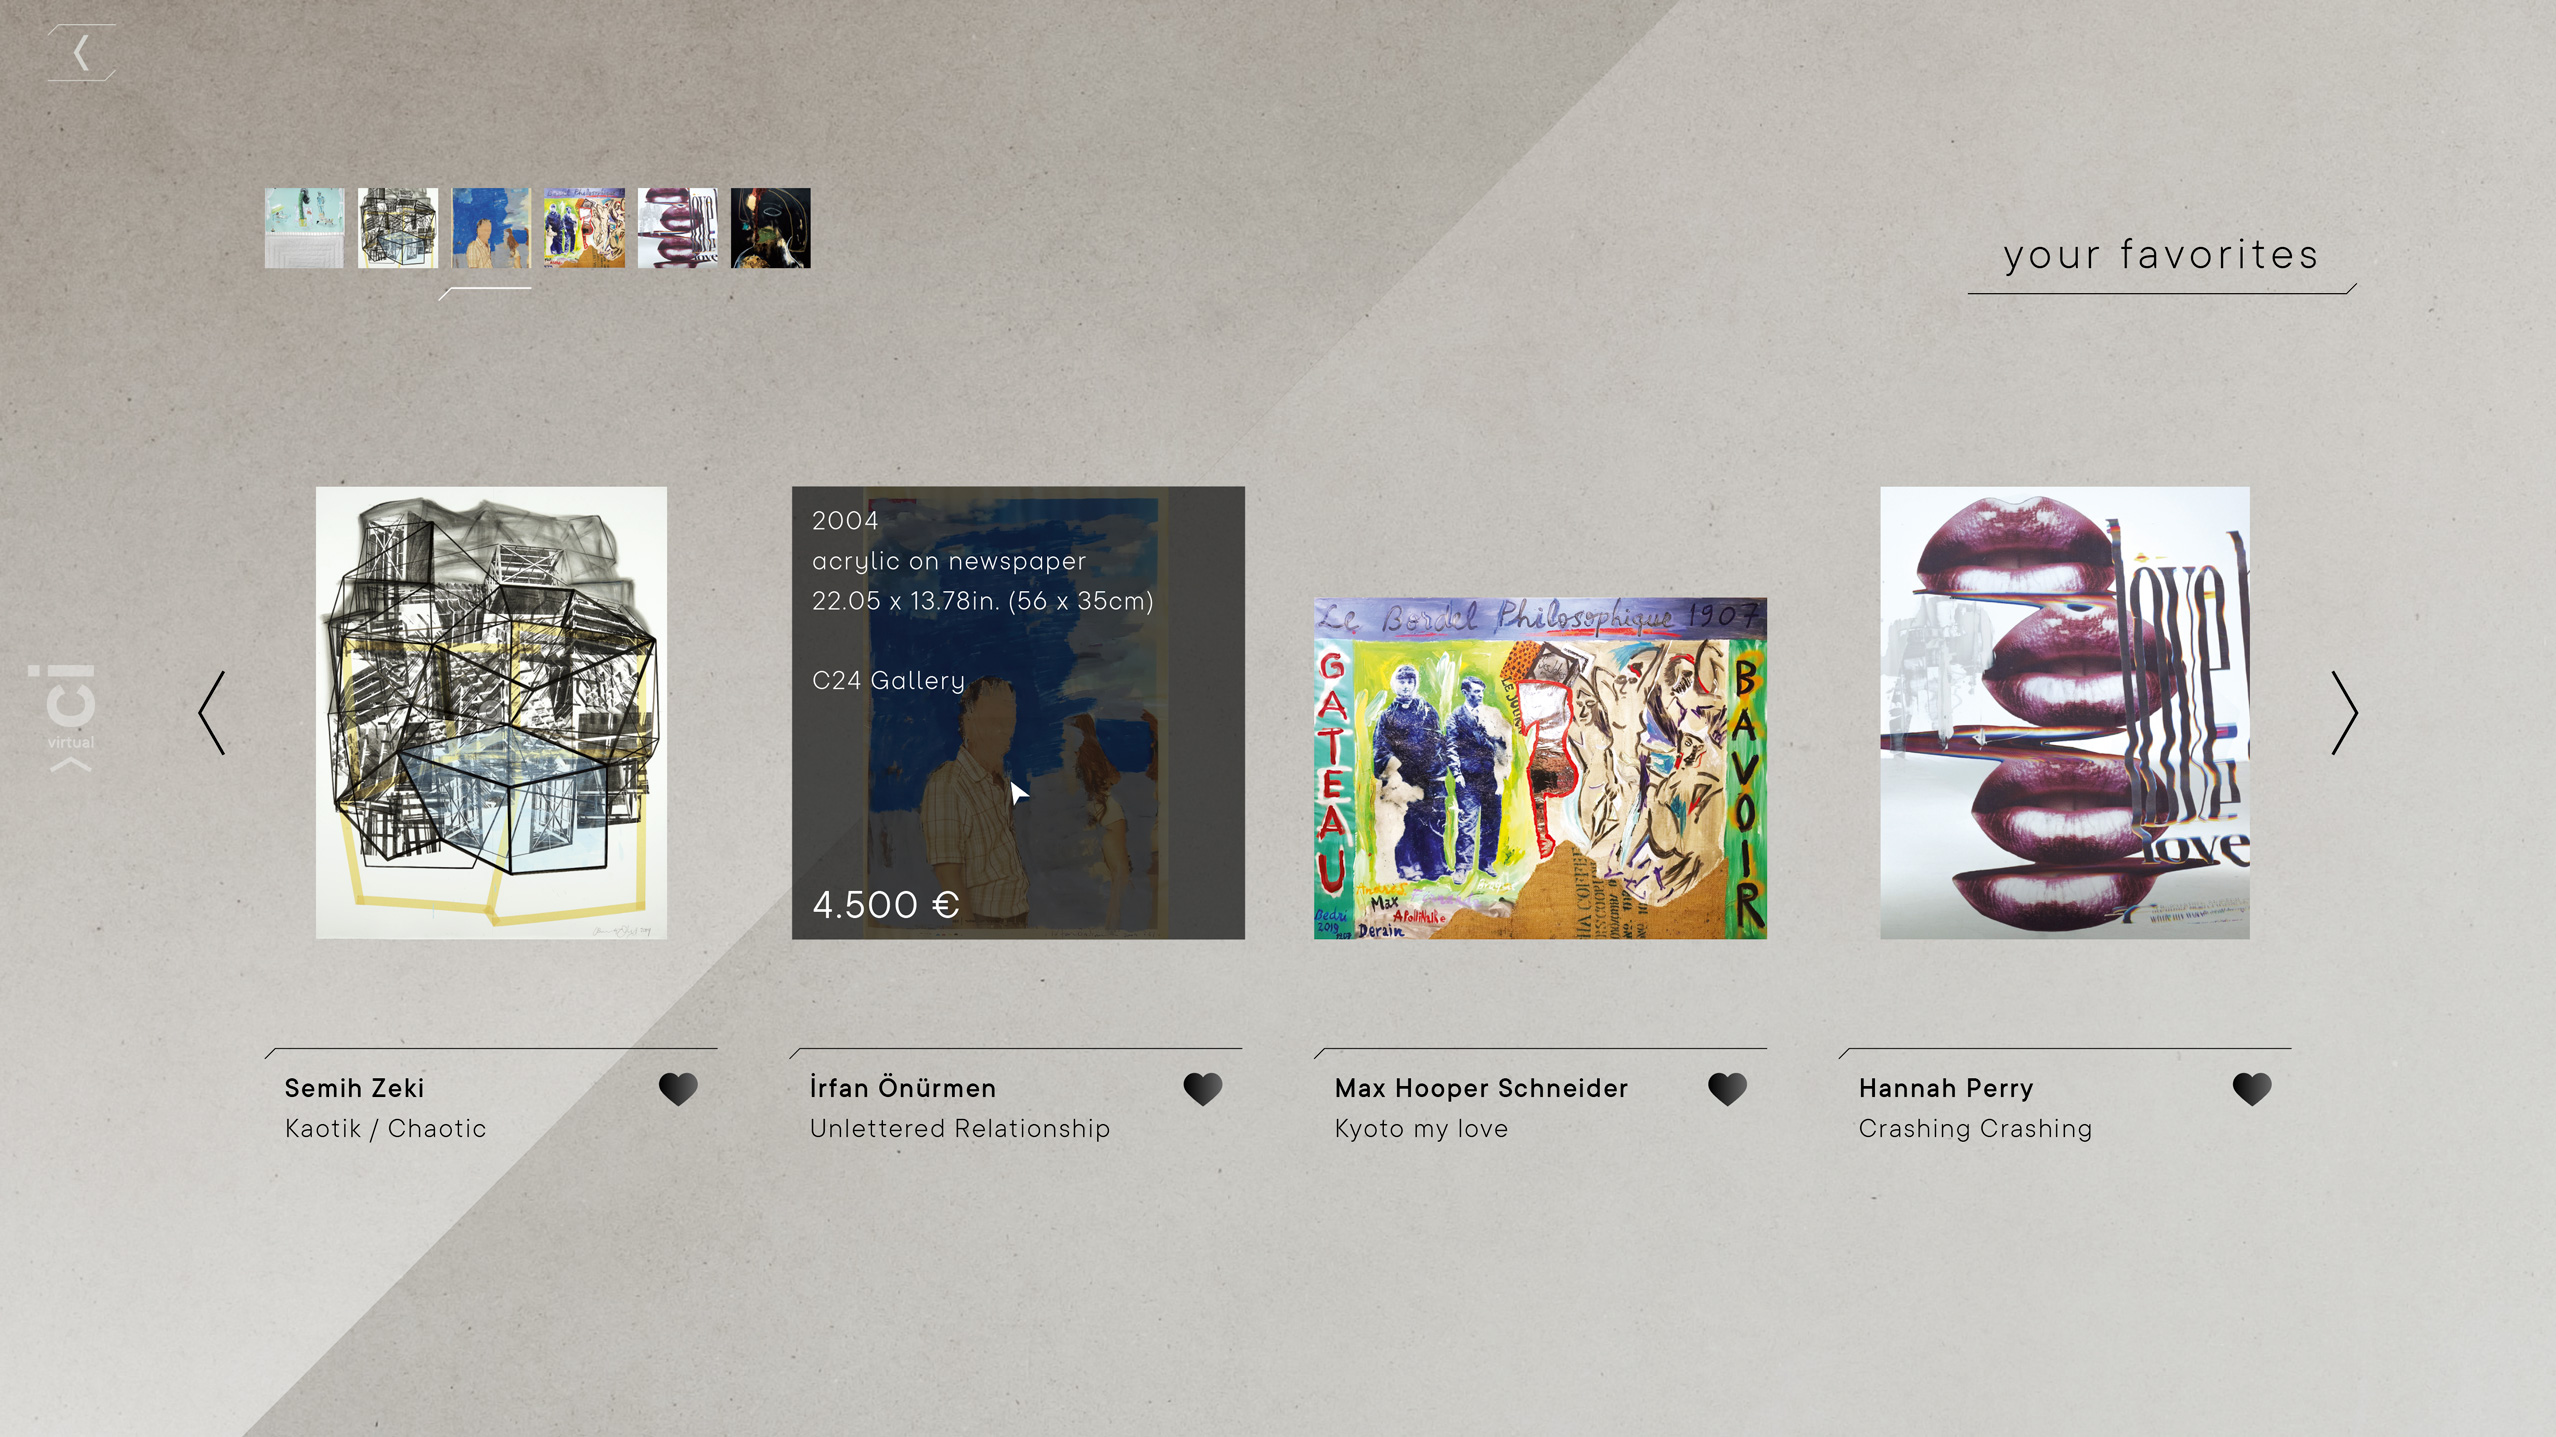The image size is (2556, 1437).
Task: Open the Kaotik / Chaotic artwork image
Action: pyautogui.click(x=491, y=712)
